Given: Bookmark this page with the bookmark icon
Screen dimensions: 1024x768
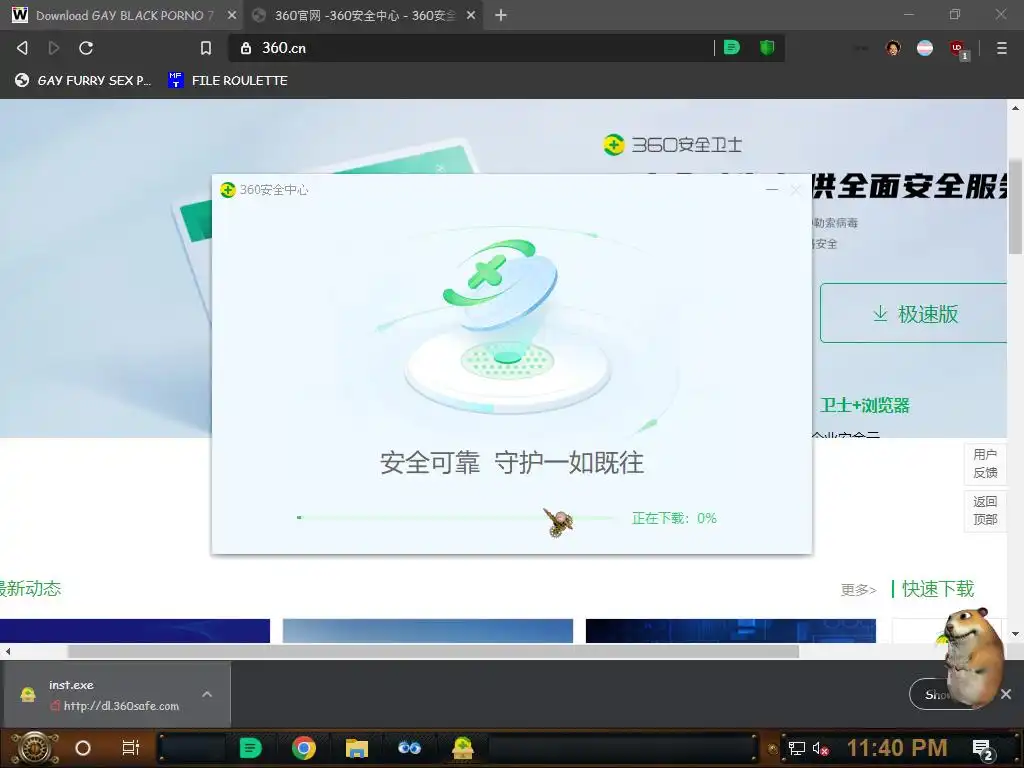Looking at the screenshot, I should coord(206,48).
